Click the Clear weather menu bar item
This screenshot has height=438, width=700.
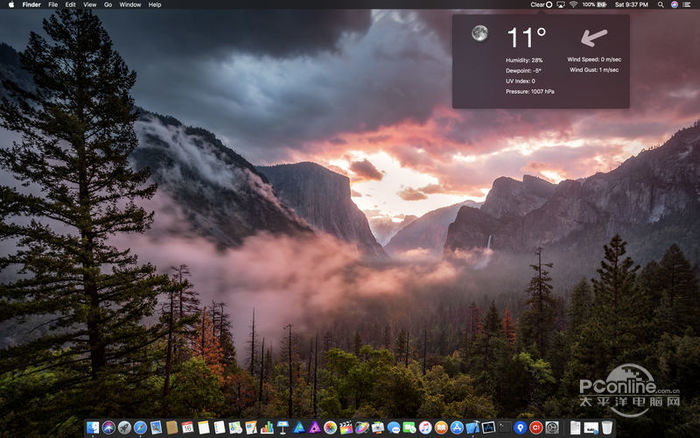point(541,5)
